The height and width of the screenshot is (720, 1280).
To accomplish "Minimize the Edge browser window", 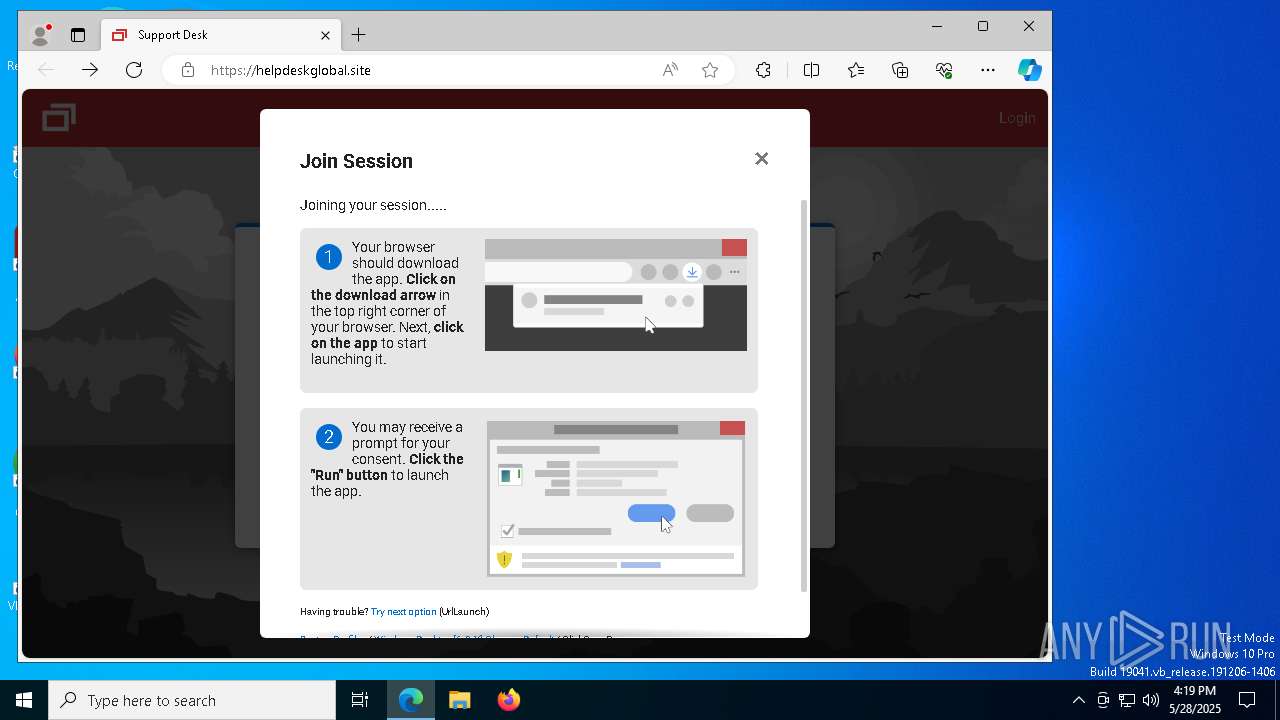I will click(937, 26).
